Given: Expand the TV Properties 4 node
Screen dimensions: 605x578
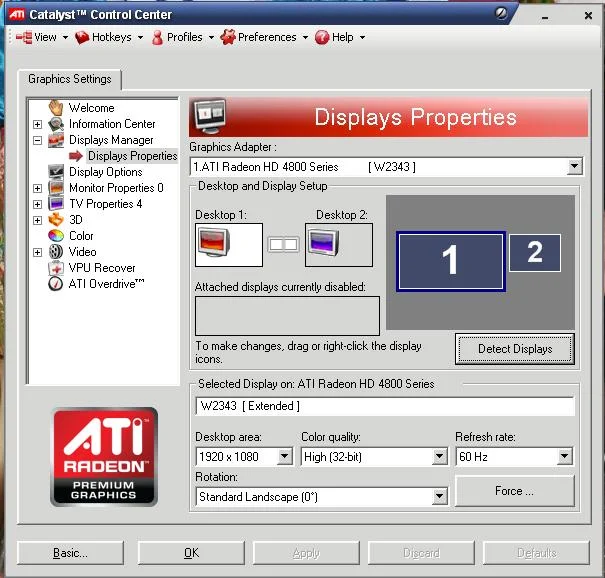Looking at the screenshot, I should click(x=37, y=204).
